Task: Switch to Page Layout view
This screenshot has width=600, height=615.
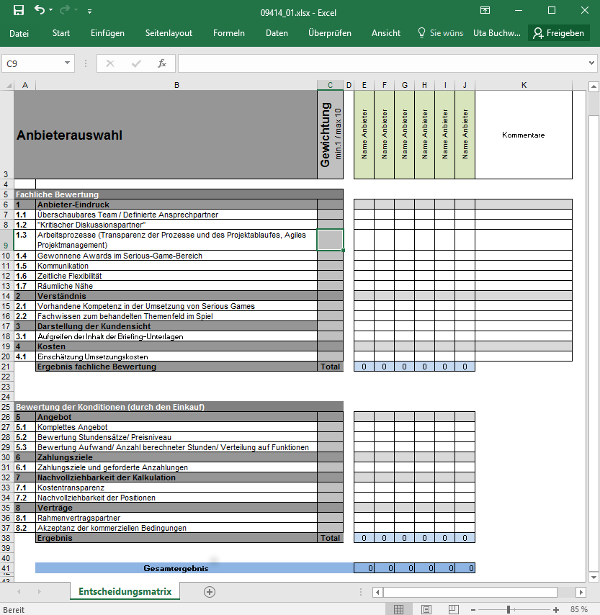Action: (426, 608)
